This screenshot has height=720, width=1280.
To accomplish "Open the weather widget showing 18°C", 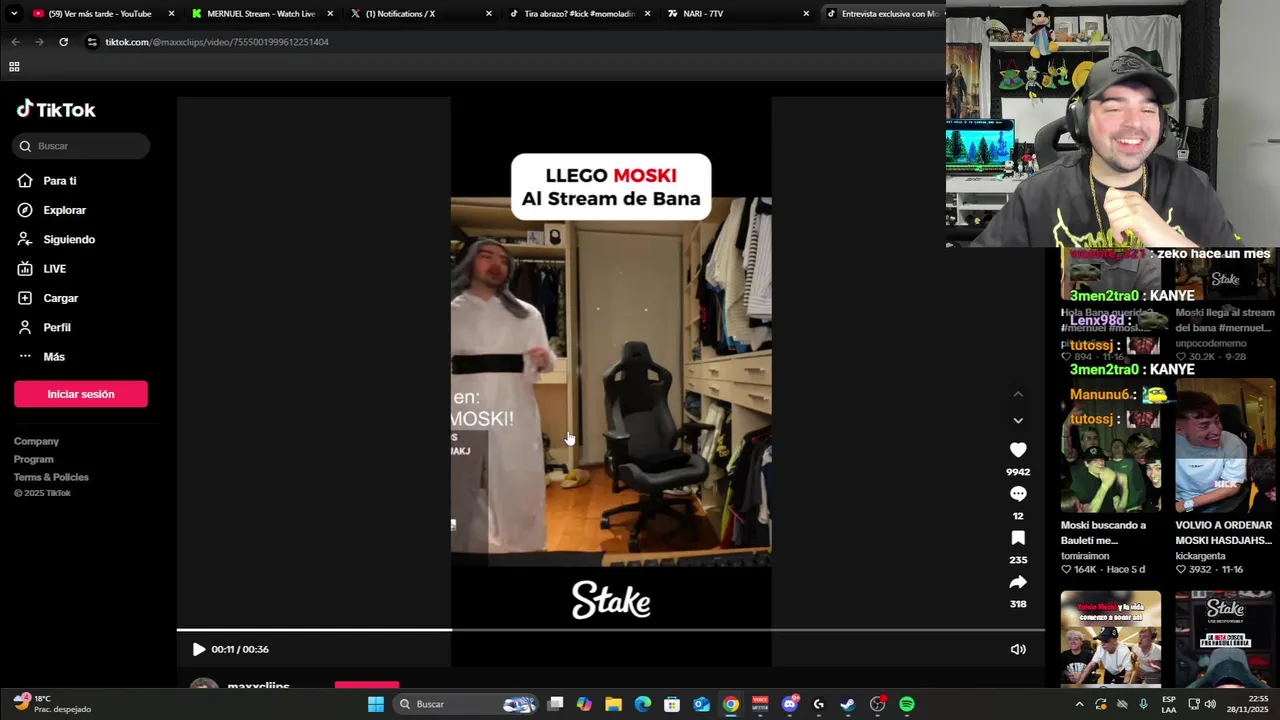I will [x=52, y=704].
